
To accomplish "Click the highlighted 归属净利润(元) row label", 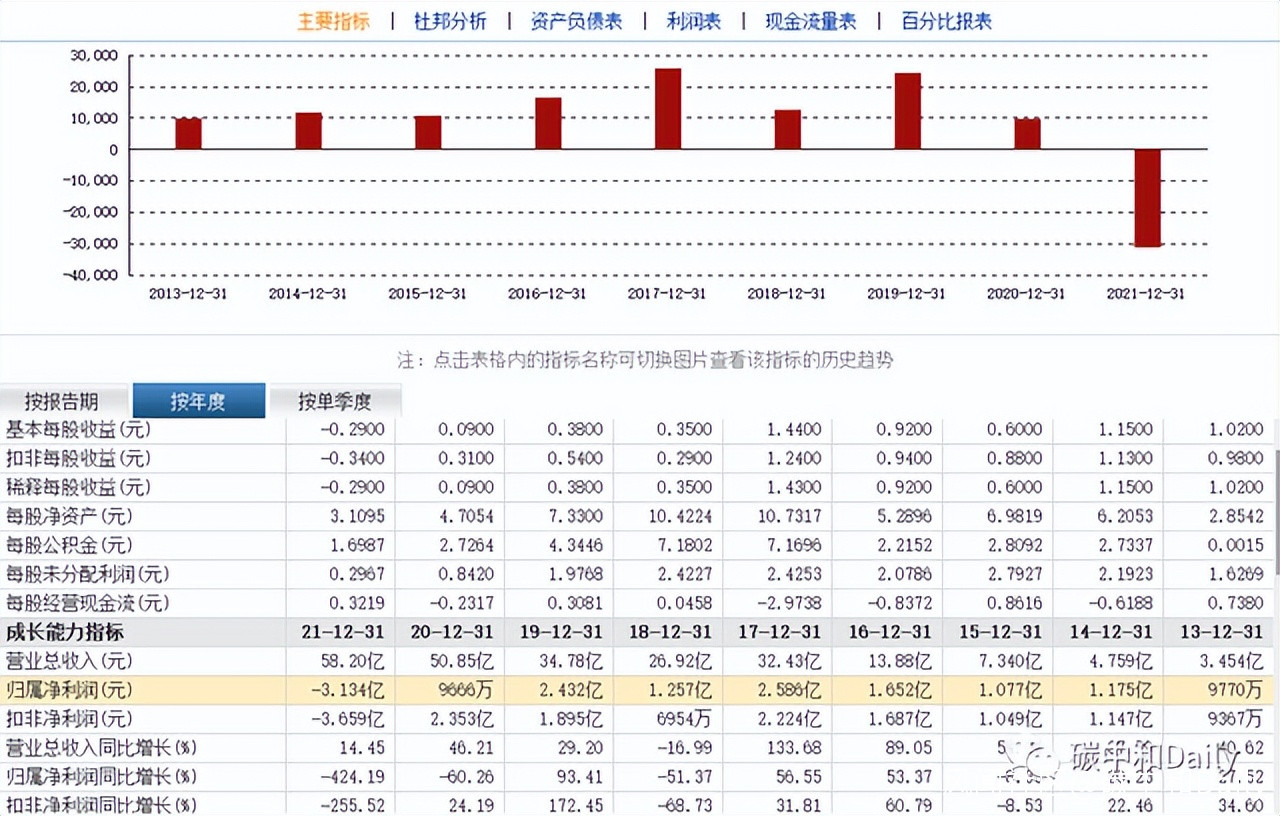I will coord(70,690).
